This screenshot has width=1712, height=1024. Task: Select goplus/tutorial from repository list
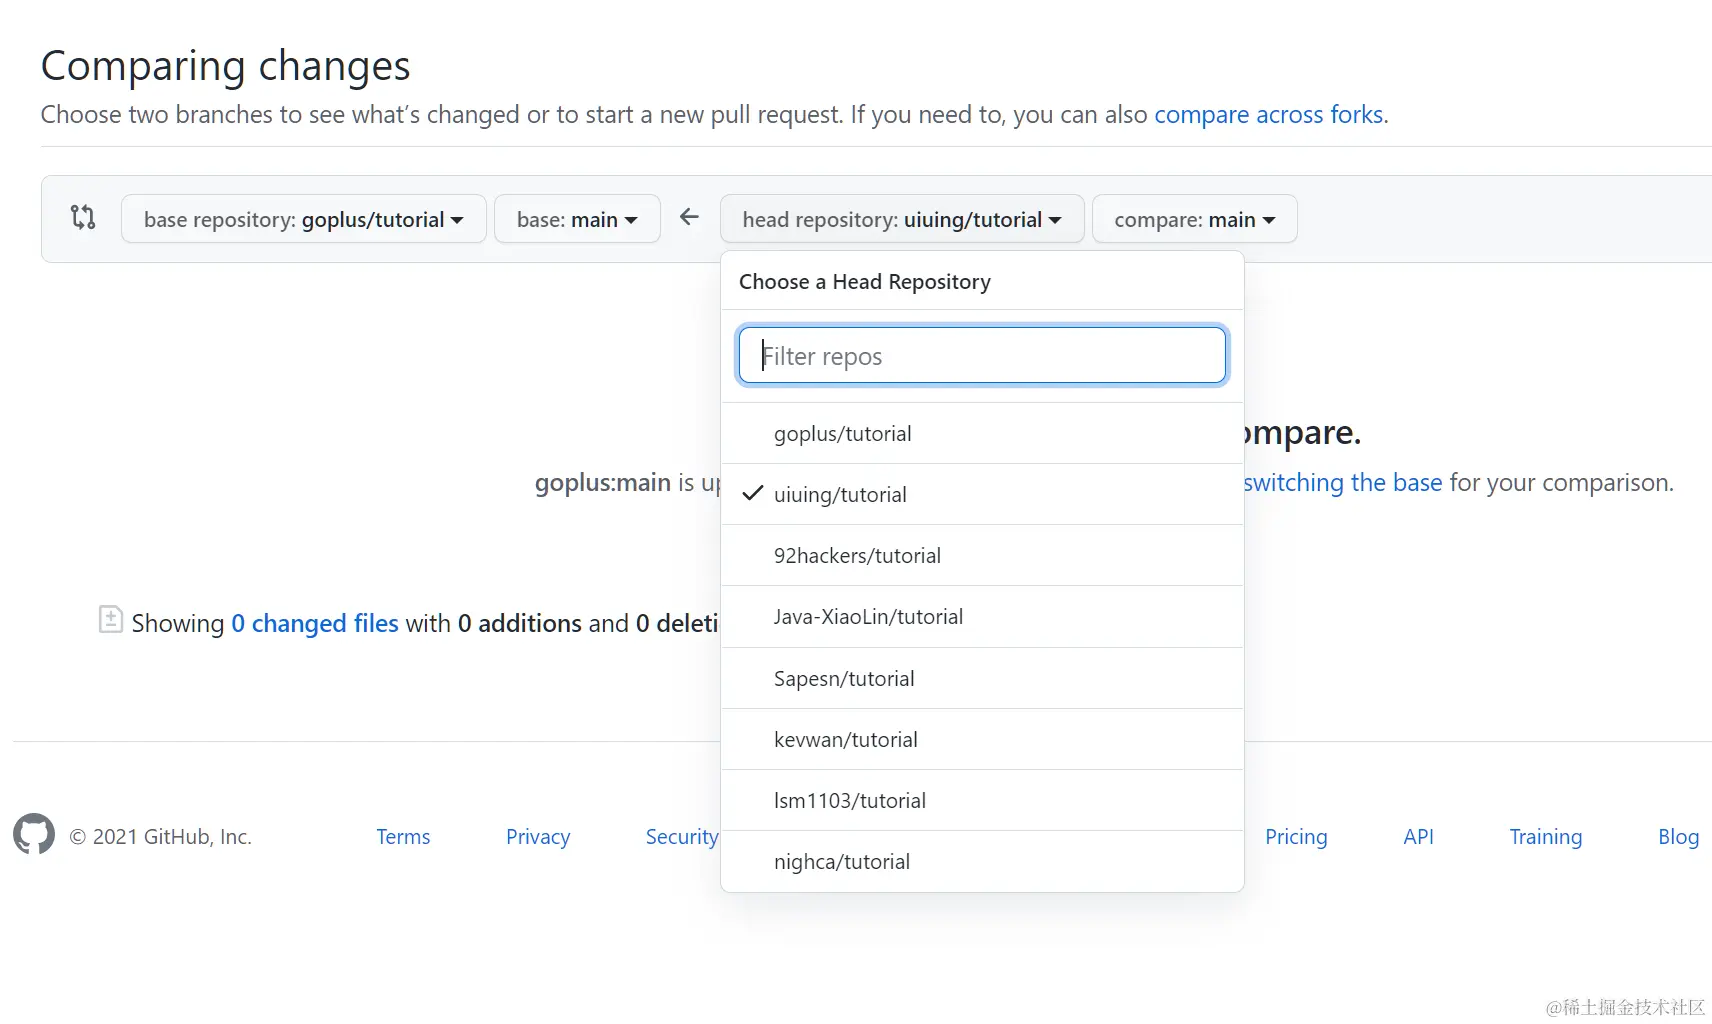point(842,434)
